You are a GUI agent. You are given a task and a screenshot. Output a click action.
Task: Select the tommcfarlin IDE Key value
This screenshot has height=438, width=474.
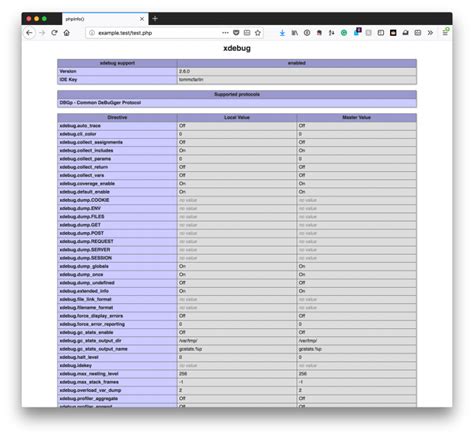(191, 80)
